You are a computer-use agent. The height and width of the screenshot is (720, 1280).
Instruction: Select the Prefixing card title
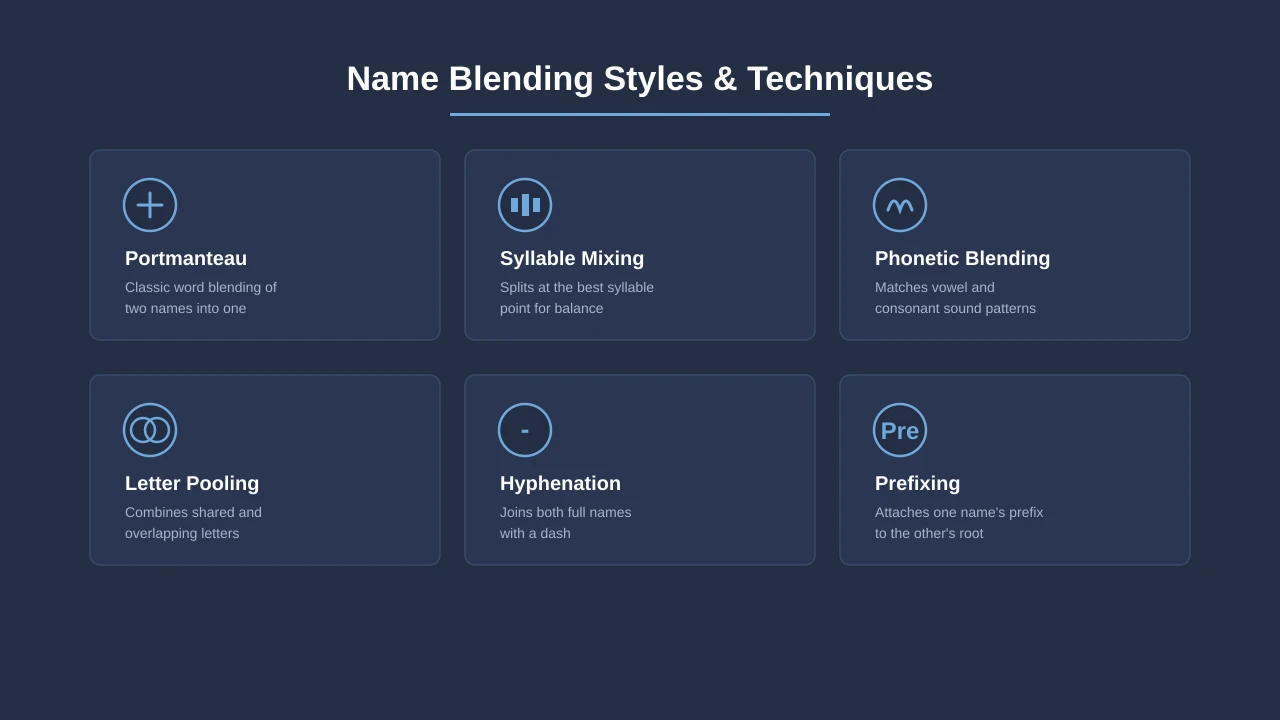coord(917,483)
